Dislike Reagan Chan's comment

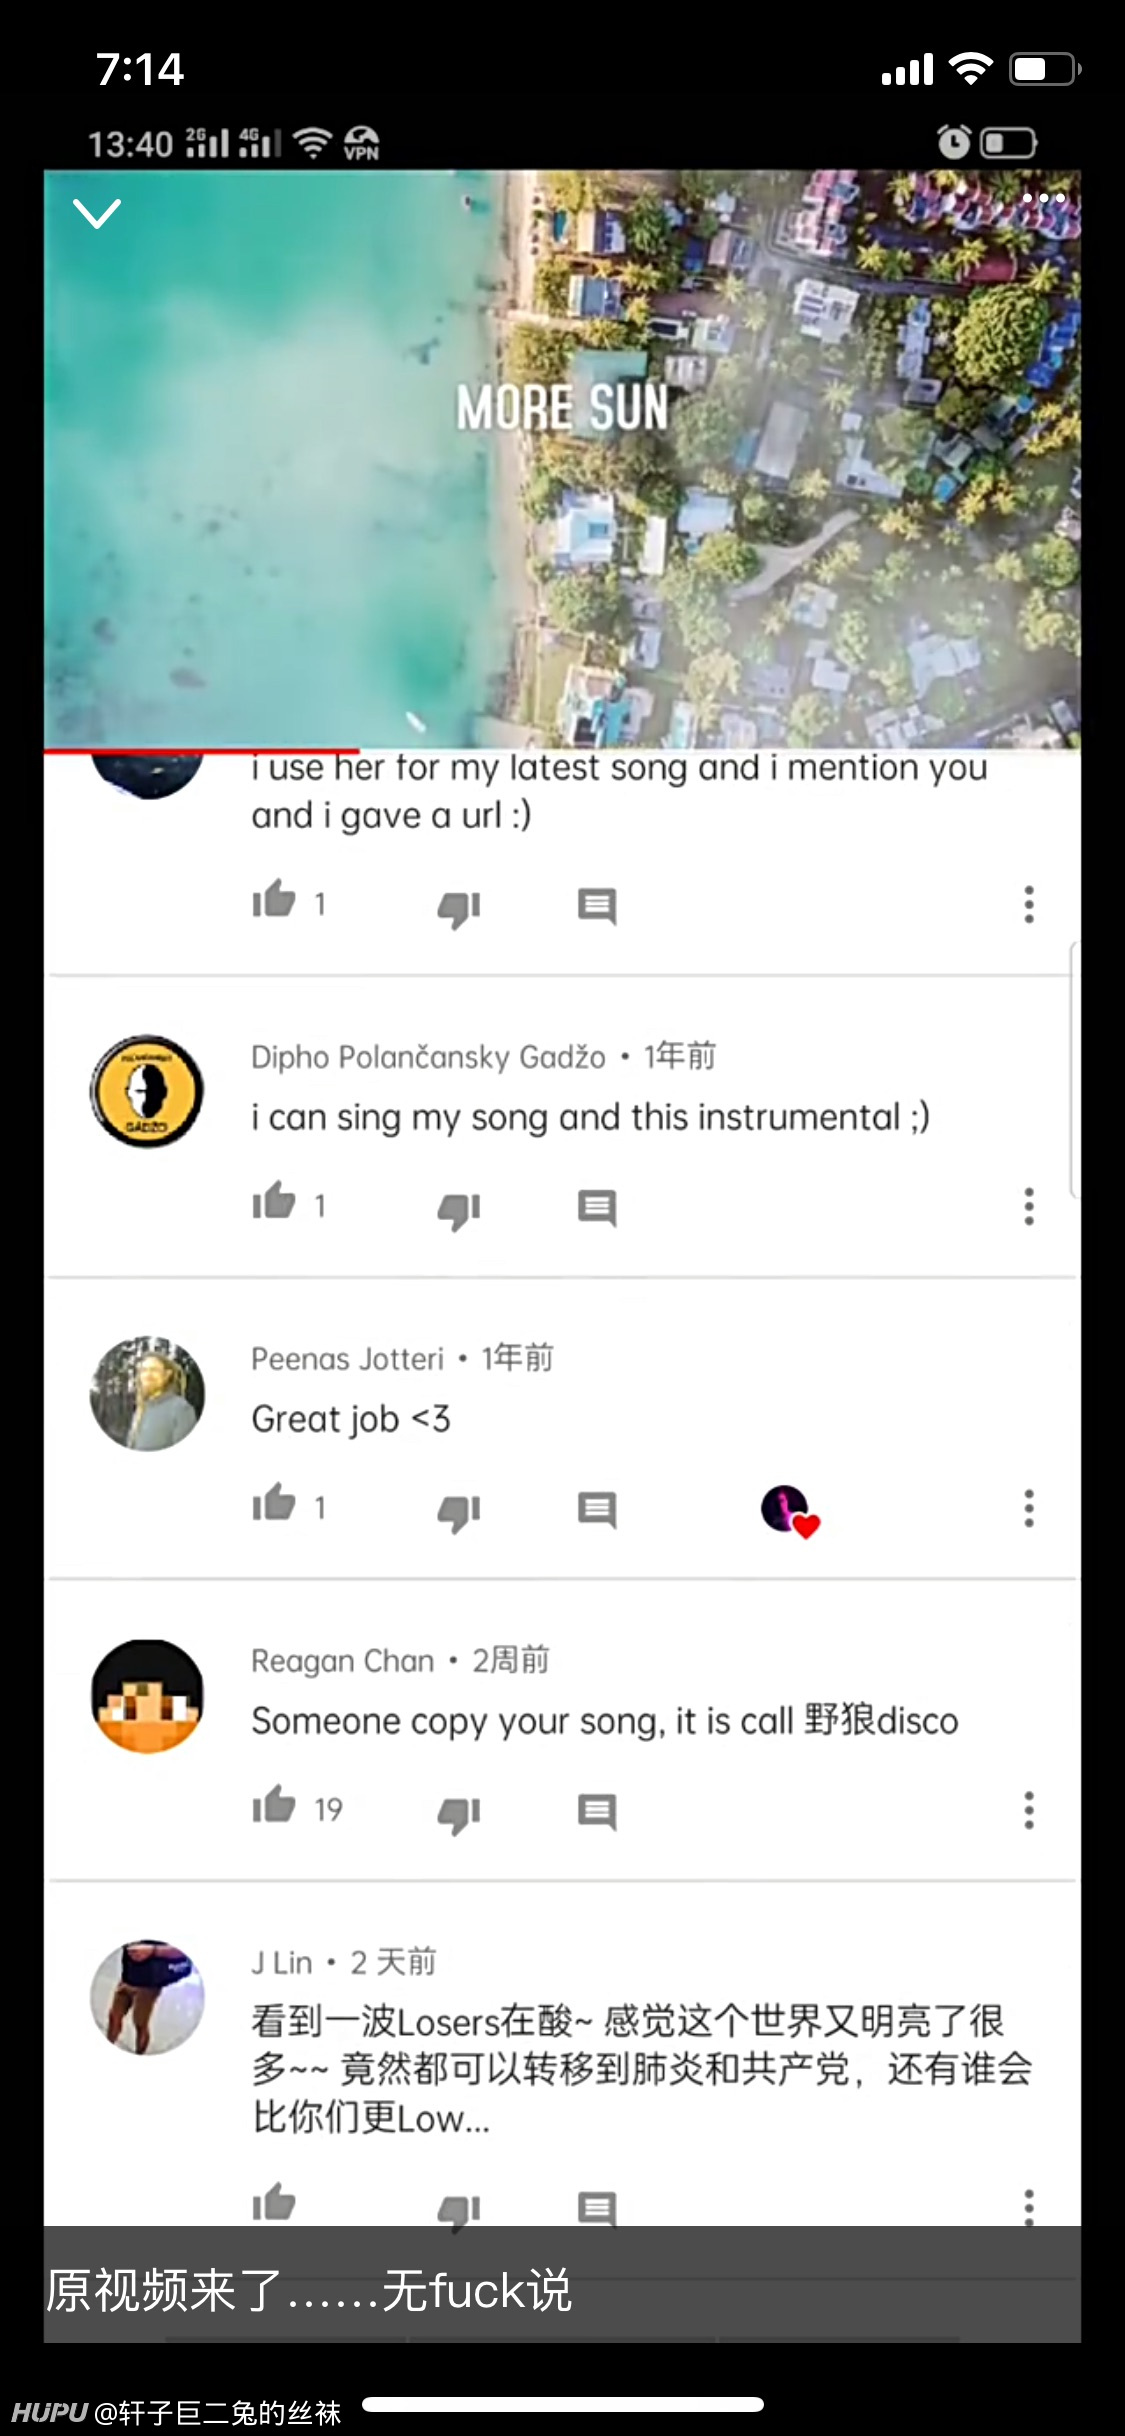click(459, 1813)
